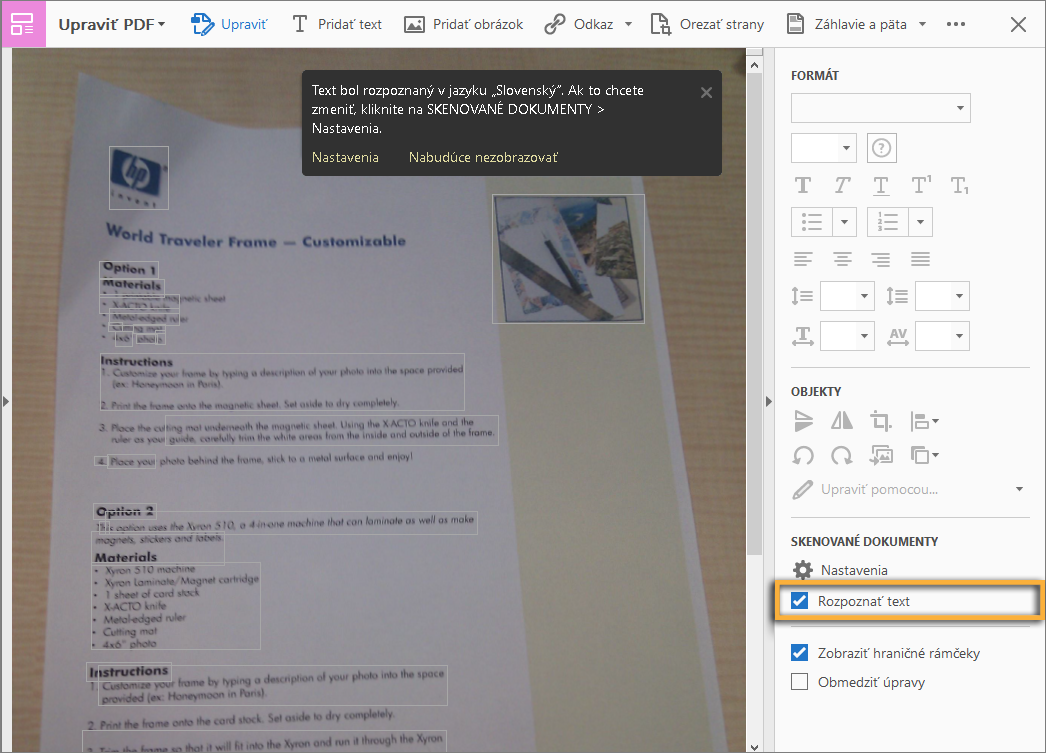Screen dimensions: 1046x753
Task: Select the Upraviť edit tool
Action: 229,25
